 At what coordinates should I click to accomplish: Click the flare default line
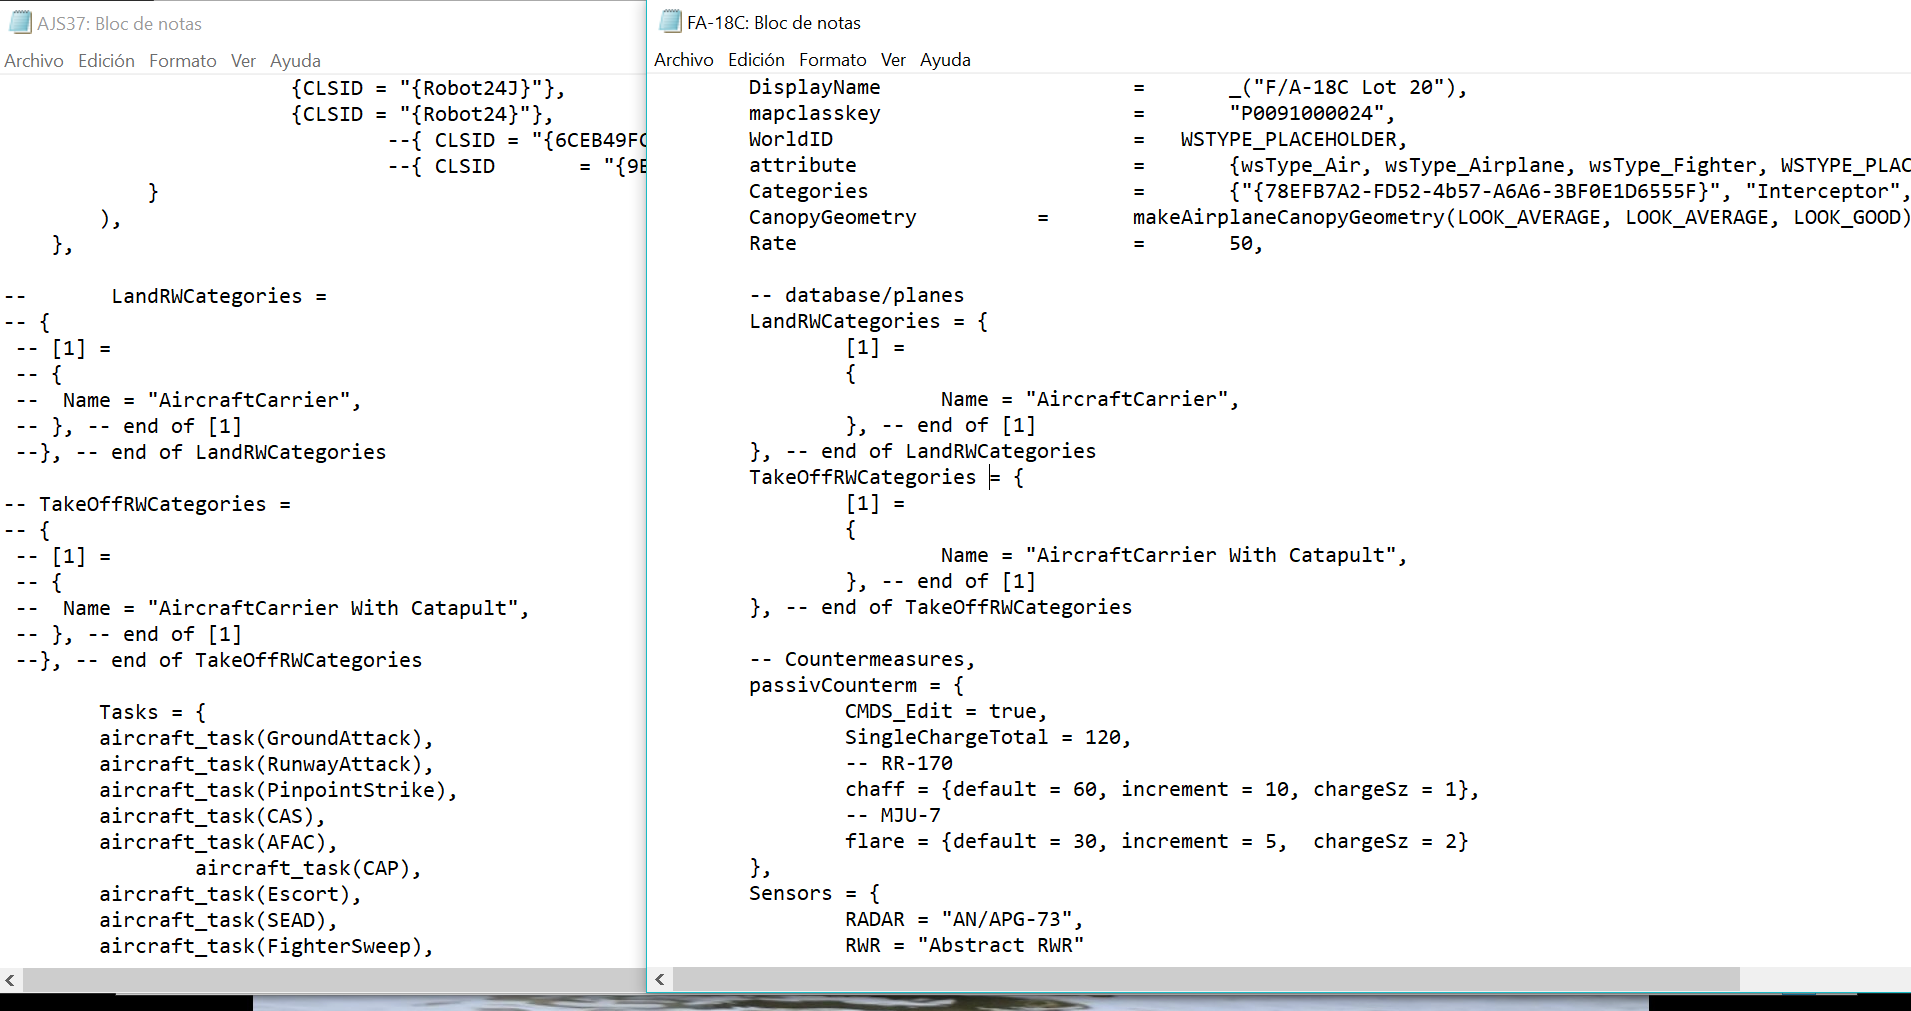(x=1157, y=841)
